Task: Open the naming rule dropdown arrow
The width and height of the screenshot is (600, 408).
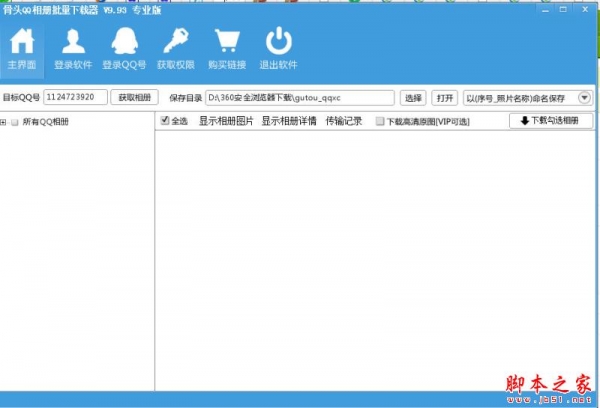Action: [x=584, y=98]
